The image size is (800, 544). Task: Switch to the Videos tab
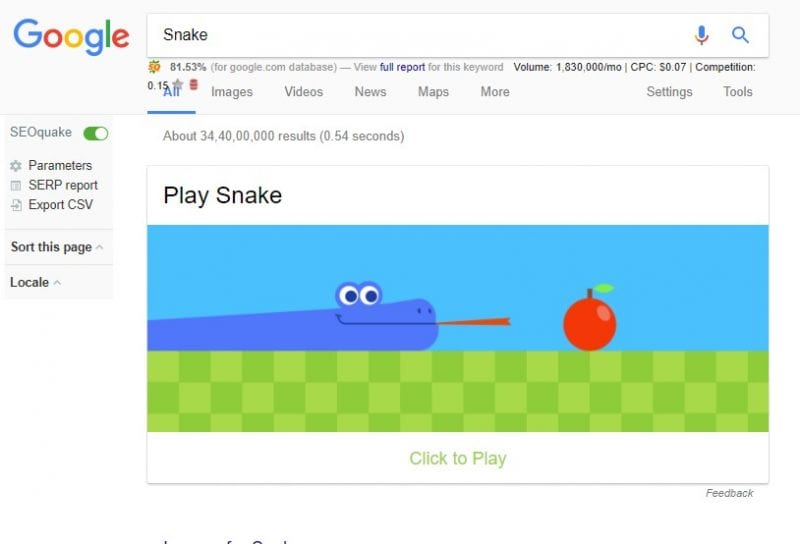click(304, 92)
